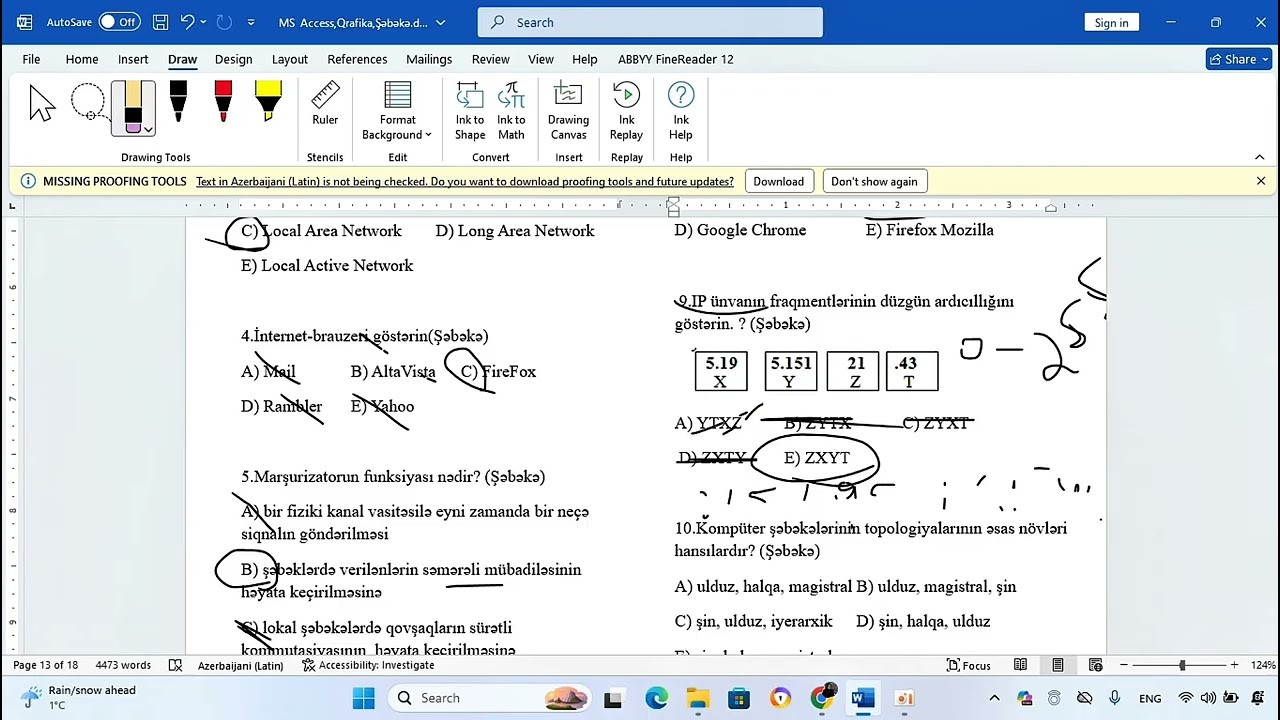The width and height of the screenshot is (1280, 720).
Task: Expand the document title dropdown
Action: tap(440, 22)
